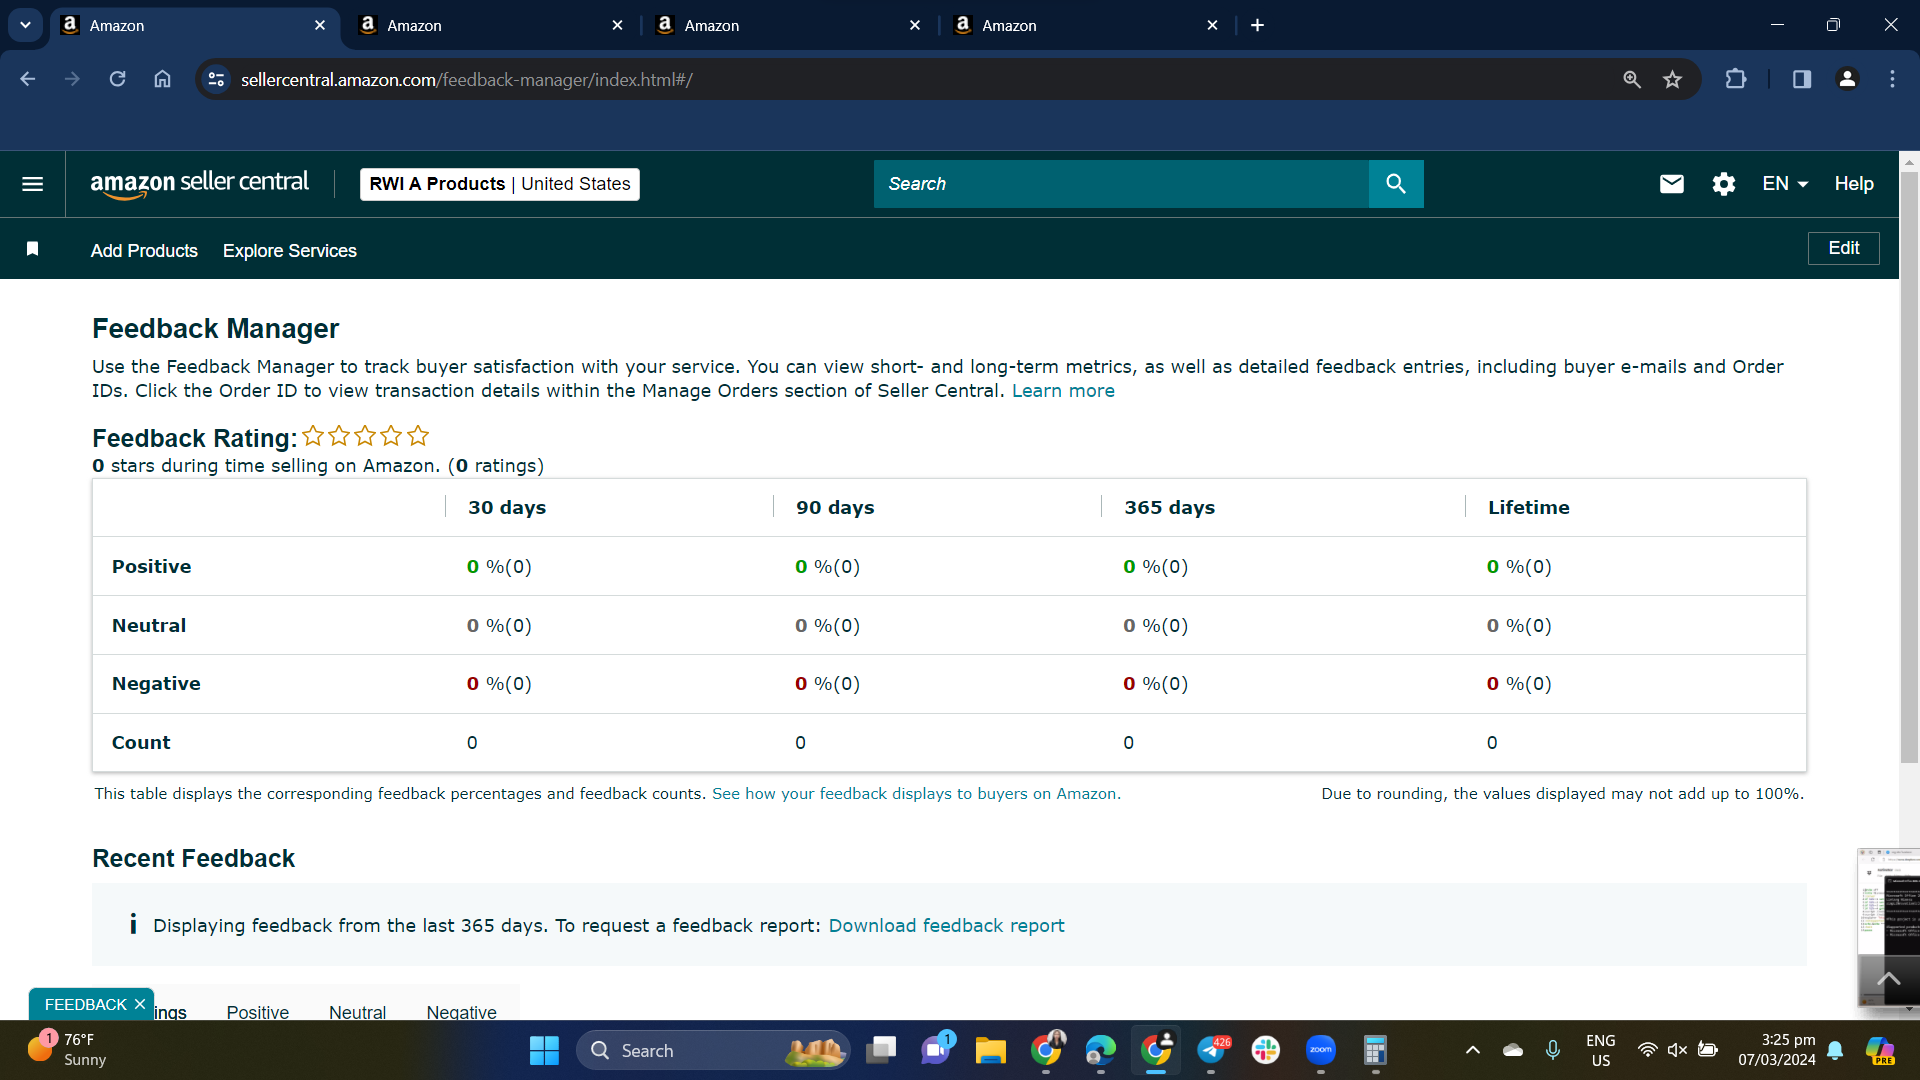The image size is (1920, 1080).
Task: Switch to the Negative feedback tab
Action: click(x=461, y=1012)
